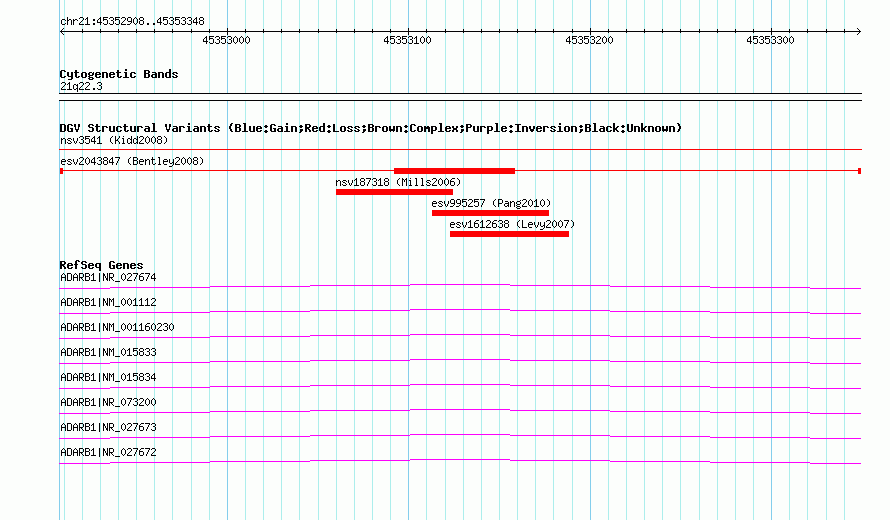Image resolution: width=890 pixels, height=520 pixels.
Task: Select the ADARB1|NM_001112 transcript label
Action: 108,303
